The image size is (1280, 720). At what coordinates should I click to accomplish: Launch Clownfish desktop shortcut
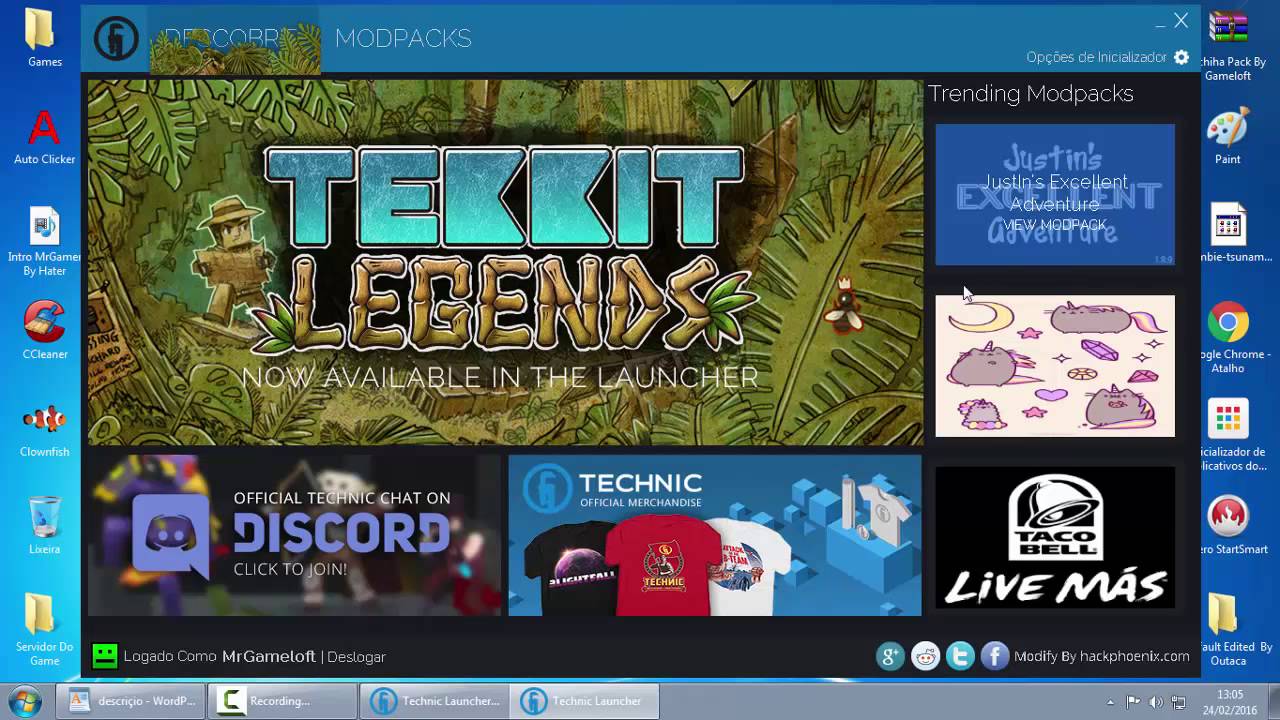pos(44,430)
